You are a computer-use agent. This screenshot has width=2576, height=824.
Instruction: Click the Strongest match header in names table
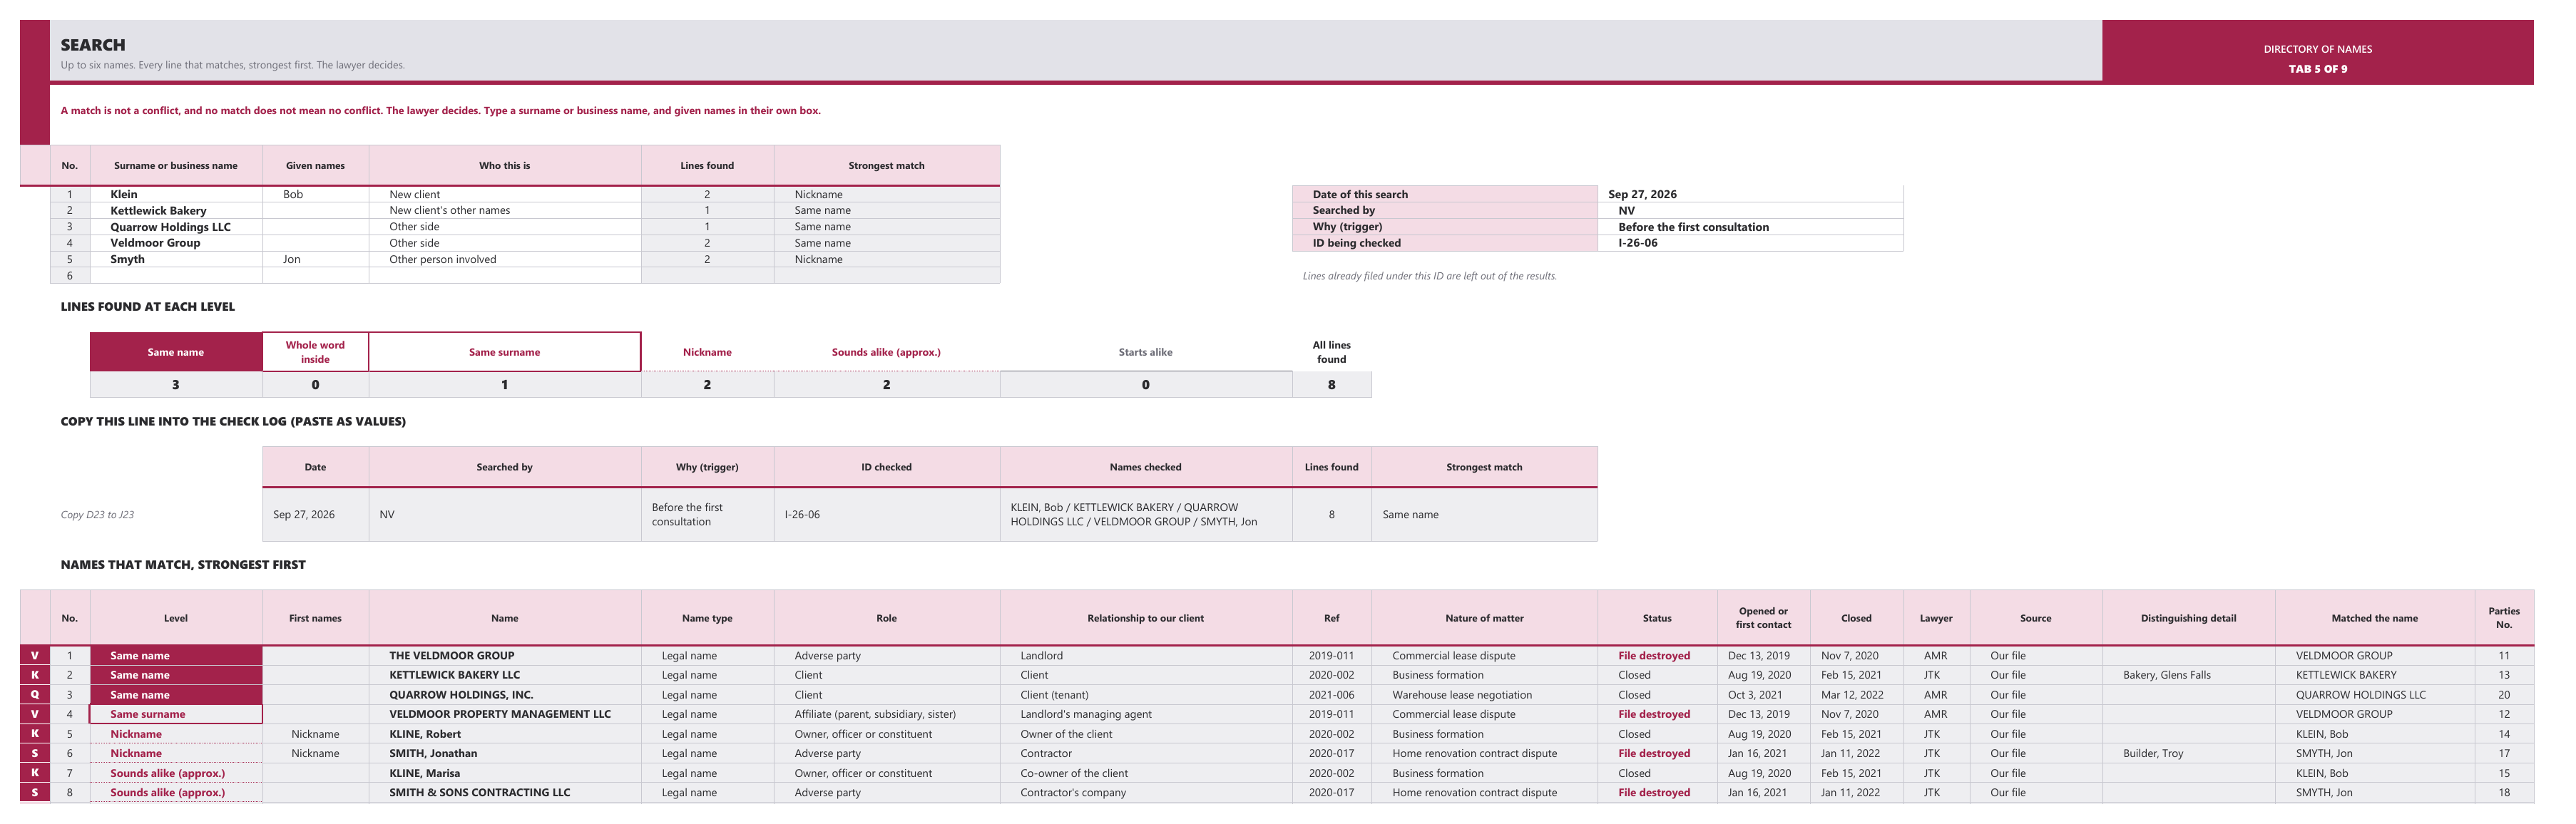pyautogui.click(x=886, y=166)
